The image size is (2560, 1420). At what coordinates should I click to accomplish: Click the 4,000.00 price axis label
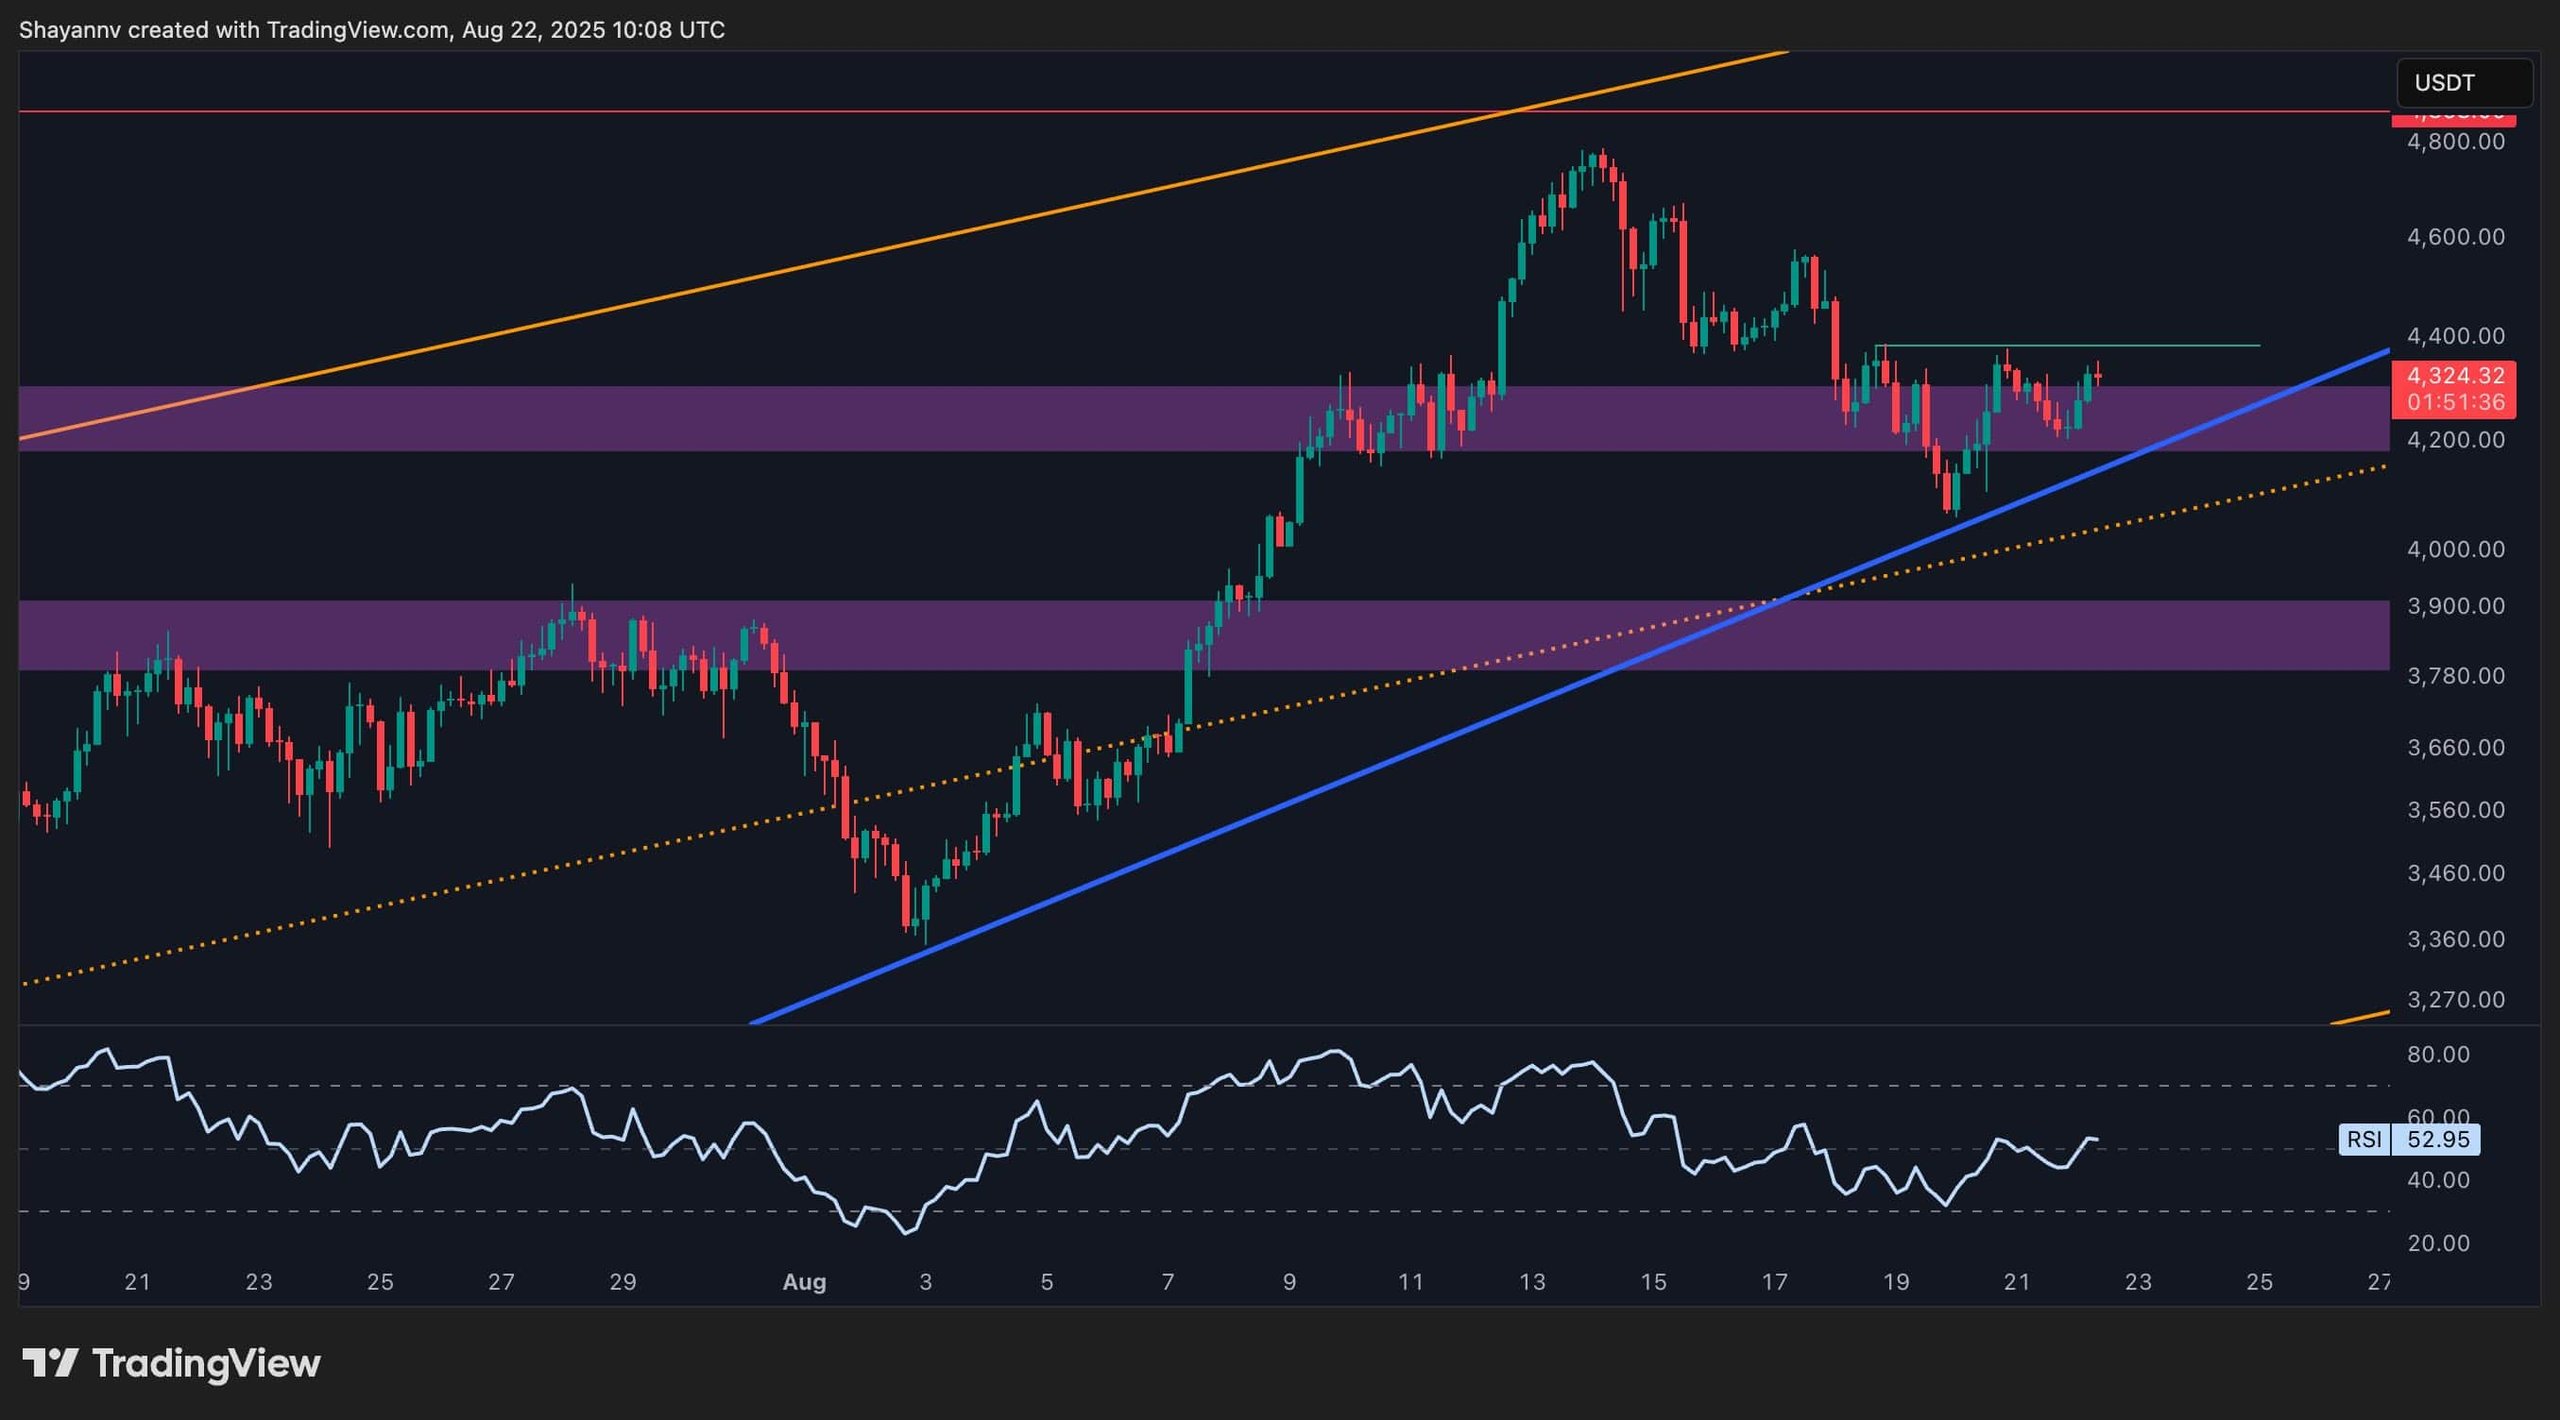click(2455, 549)
